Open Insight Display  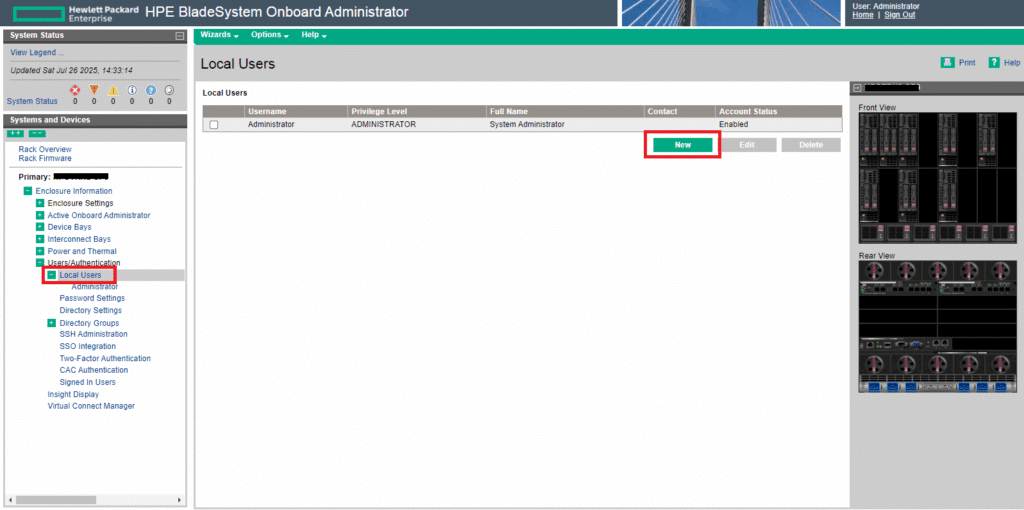pyautogui.click(x=73, y=394)
